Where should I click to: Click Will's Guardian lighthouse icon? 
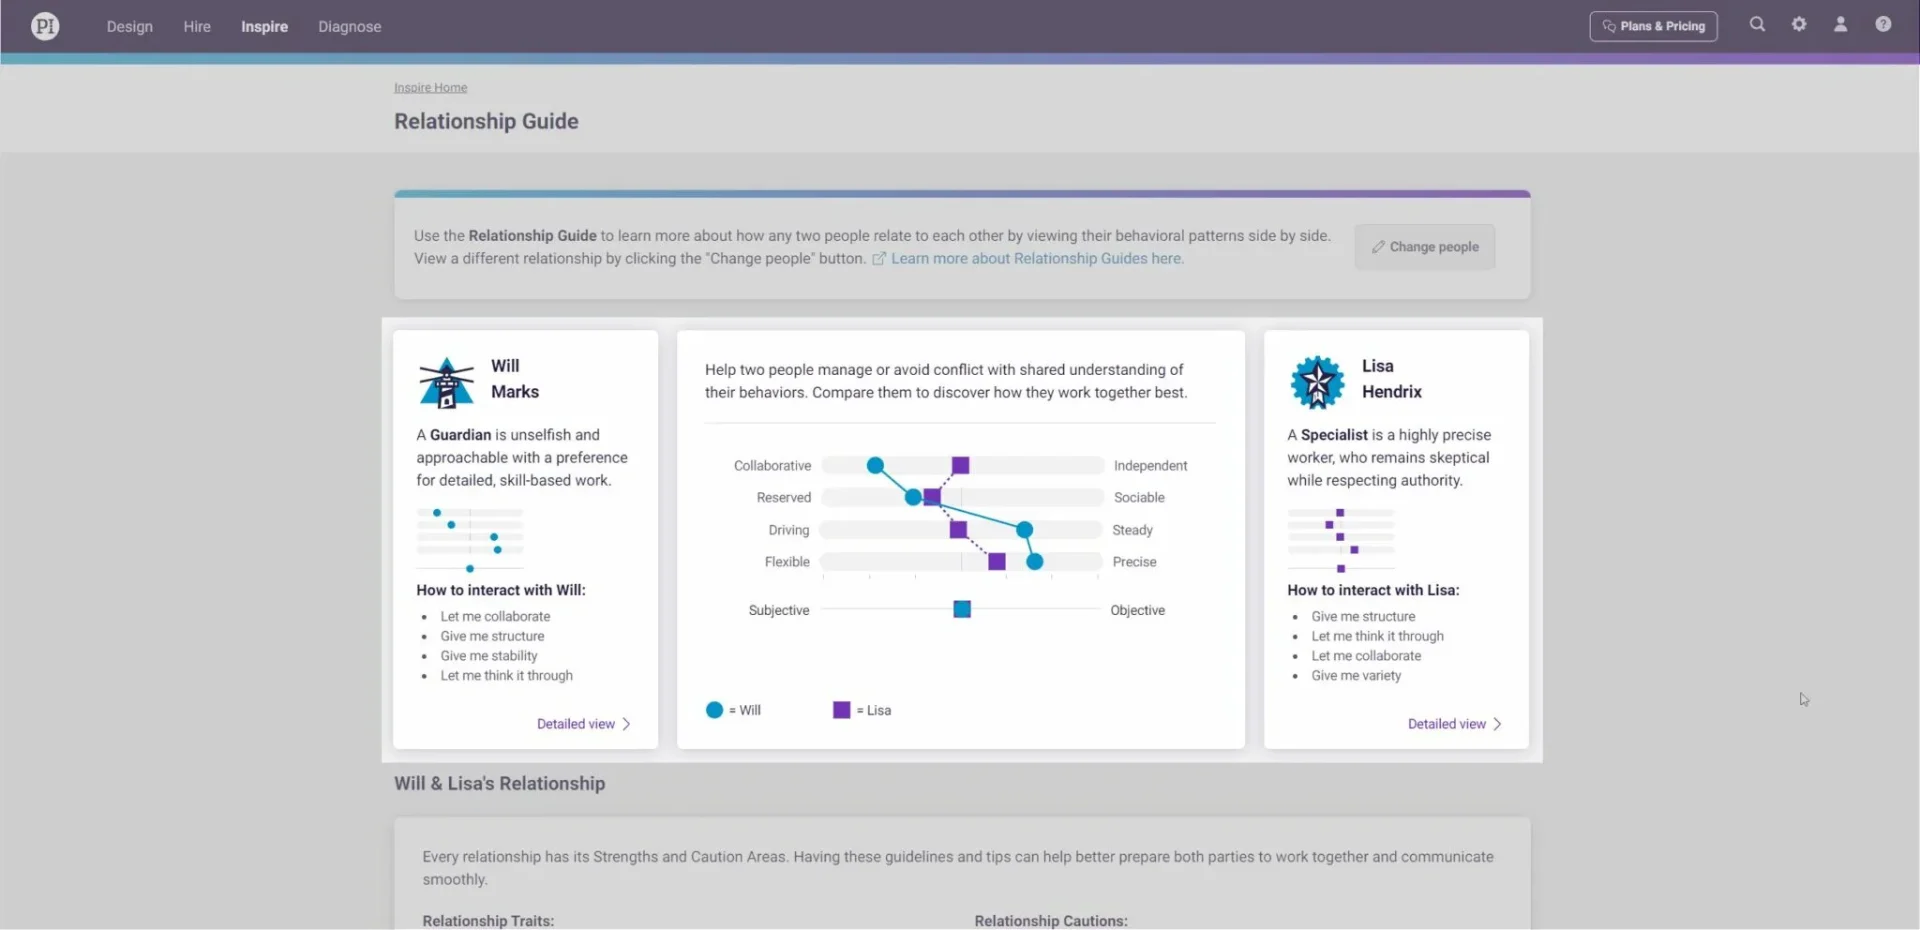click(x=446, y=382)
